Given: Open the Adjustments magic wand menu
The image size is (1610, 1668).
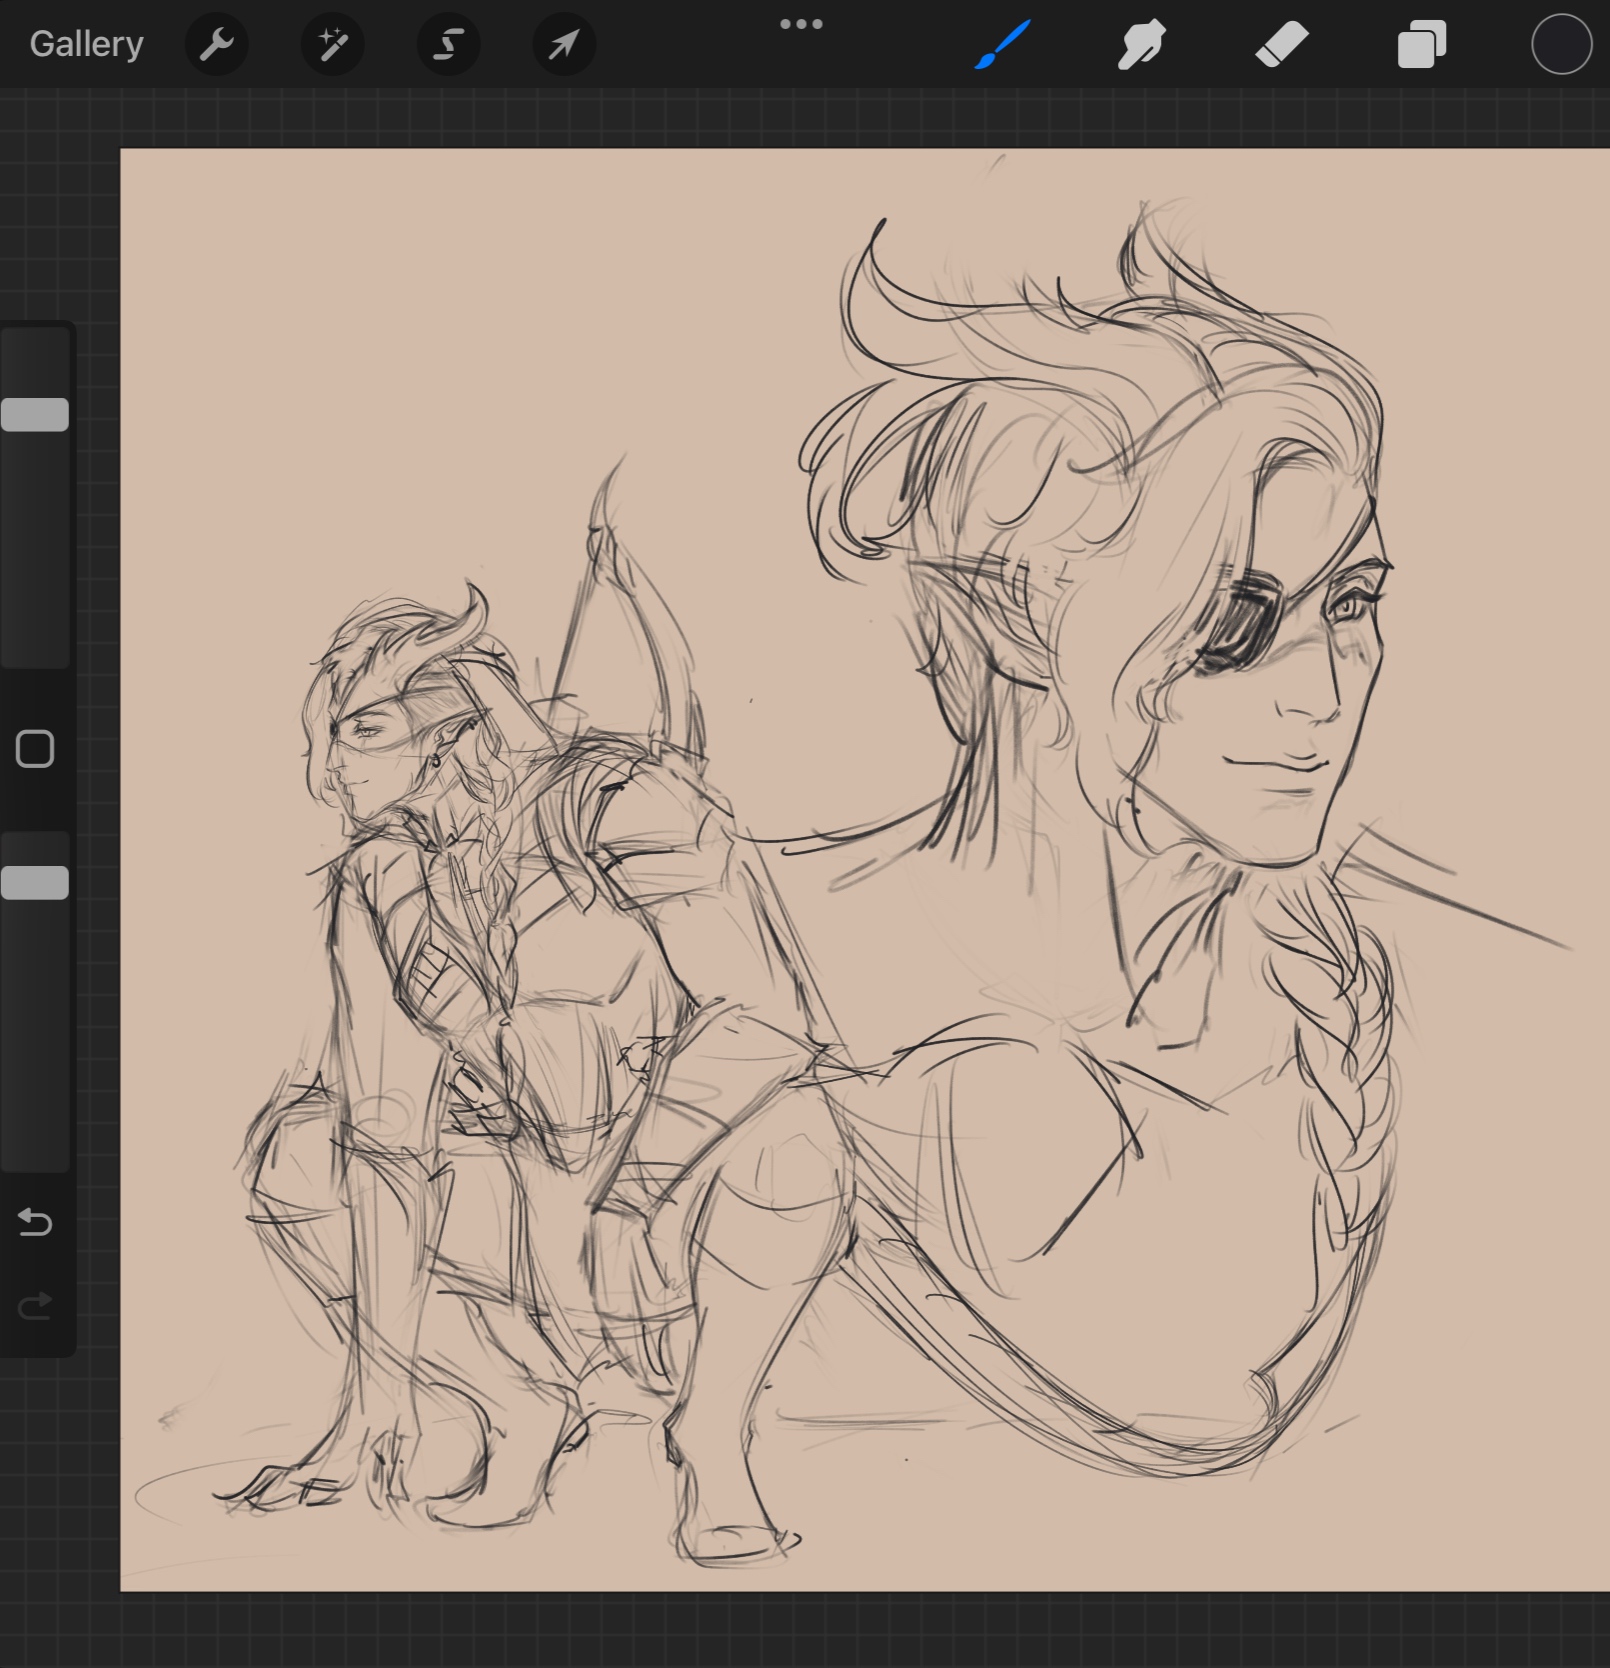Looking at the screenshot, I should [332, 44].
